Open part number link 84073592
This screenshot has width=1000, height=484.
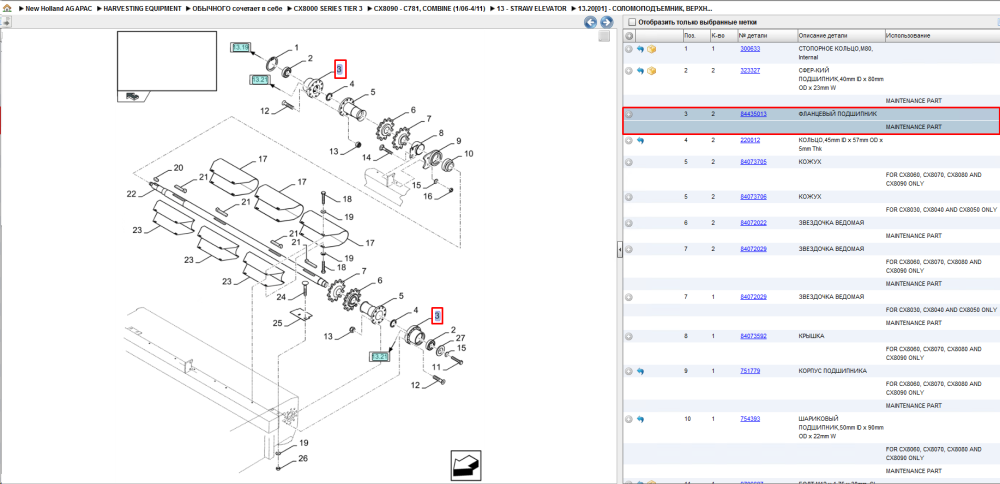point(753,335)
